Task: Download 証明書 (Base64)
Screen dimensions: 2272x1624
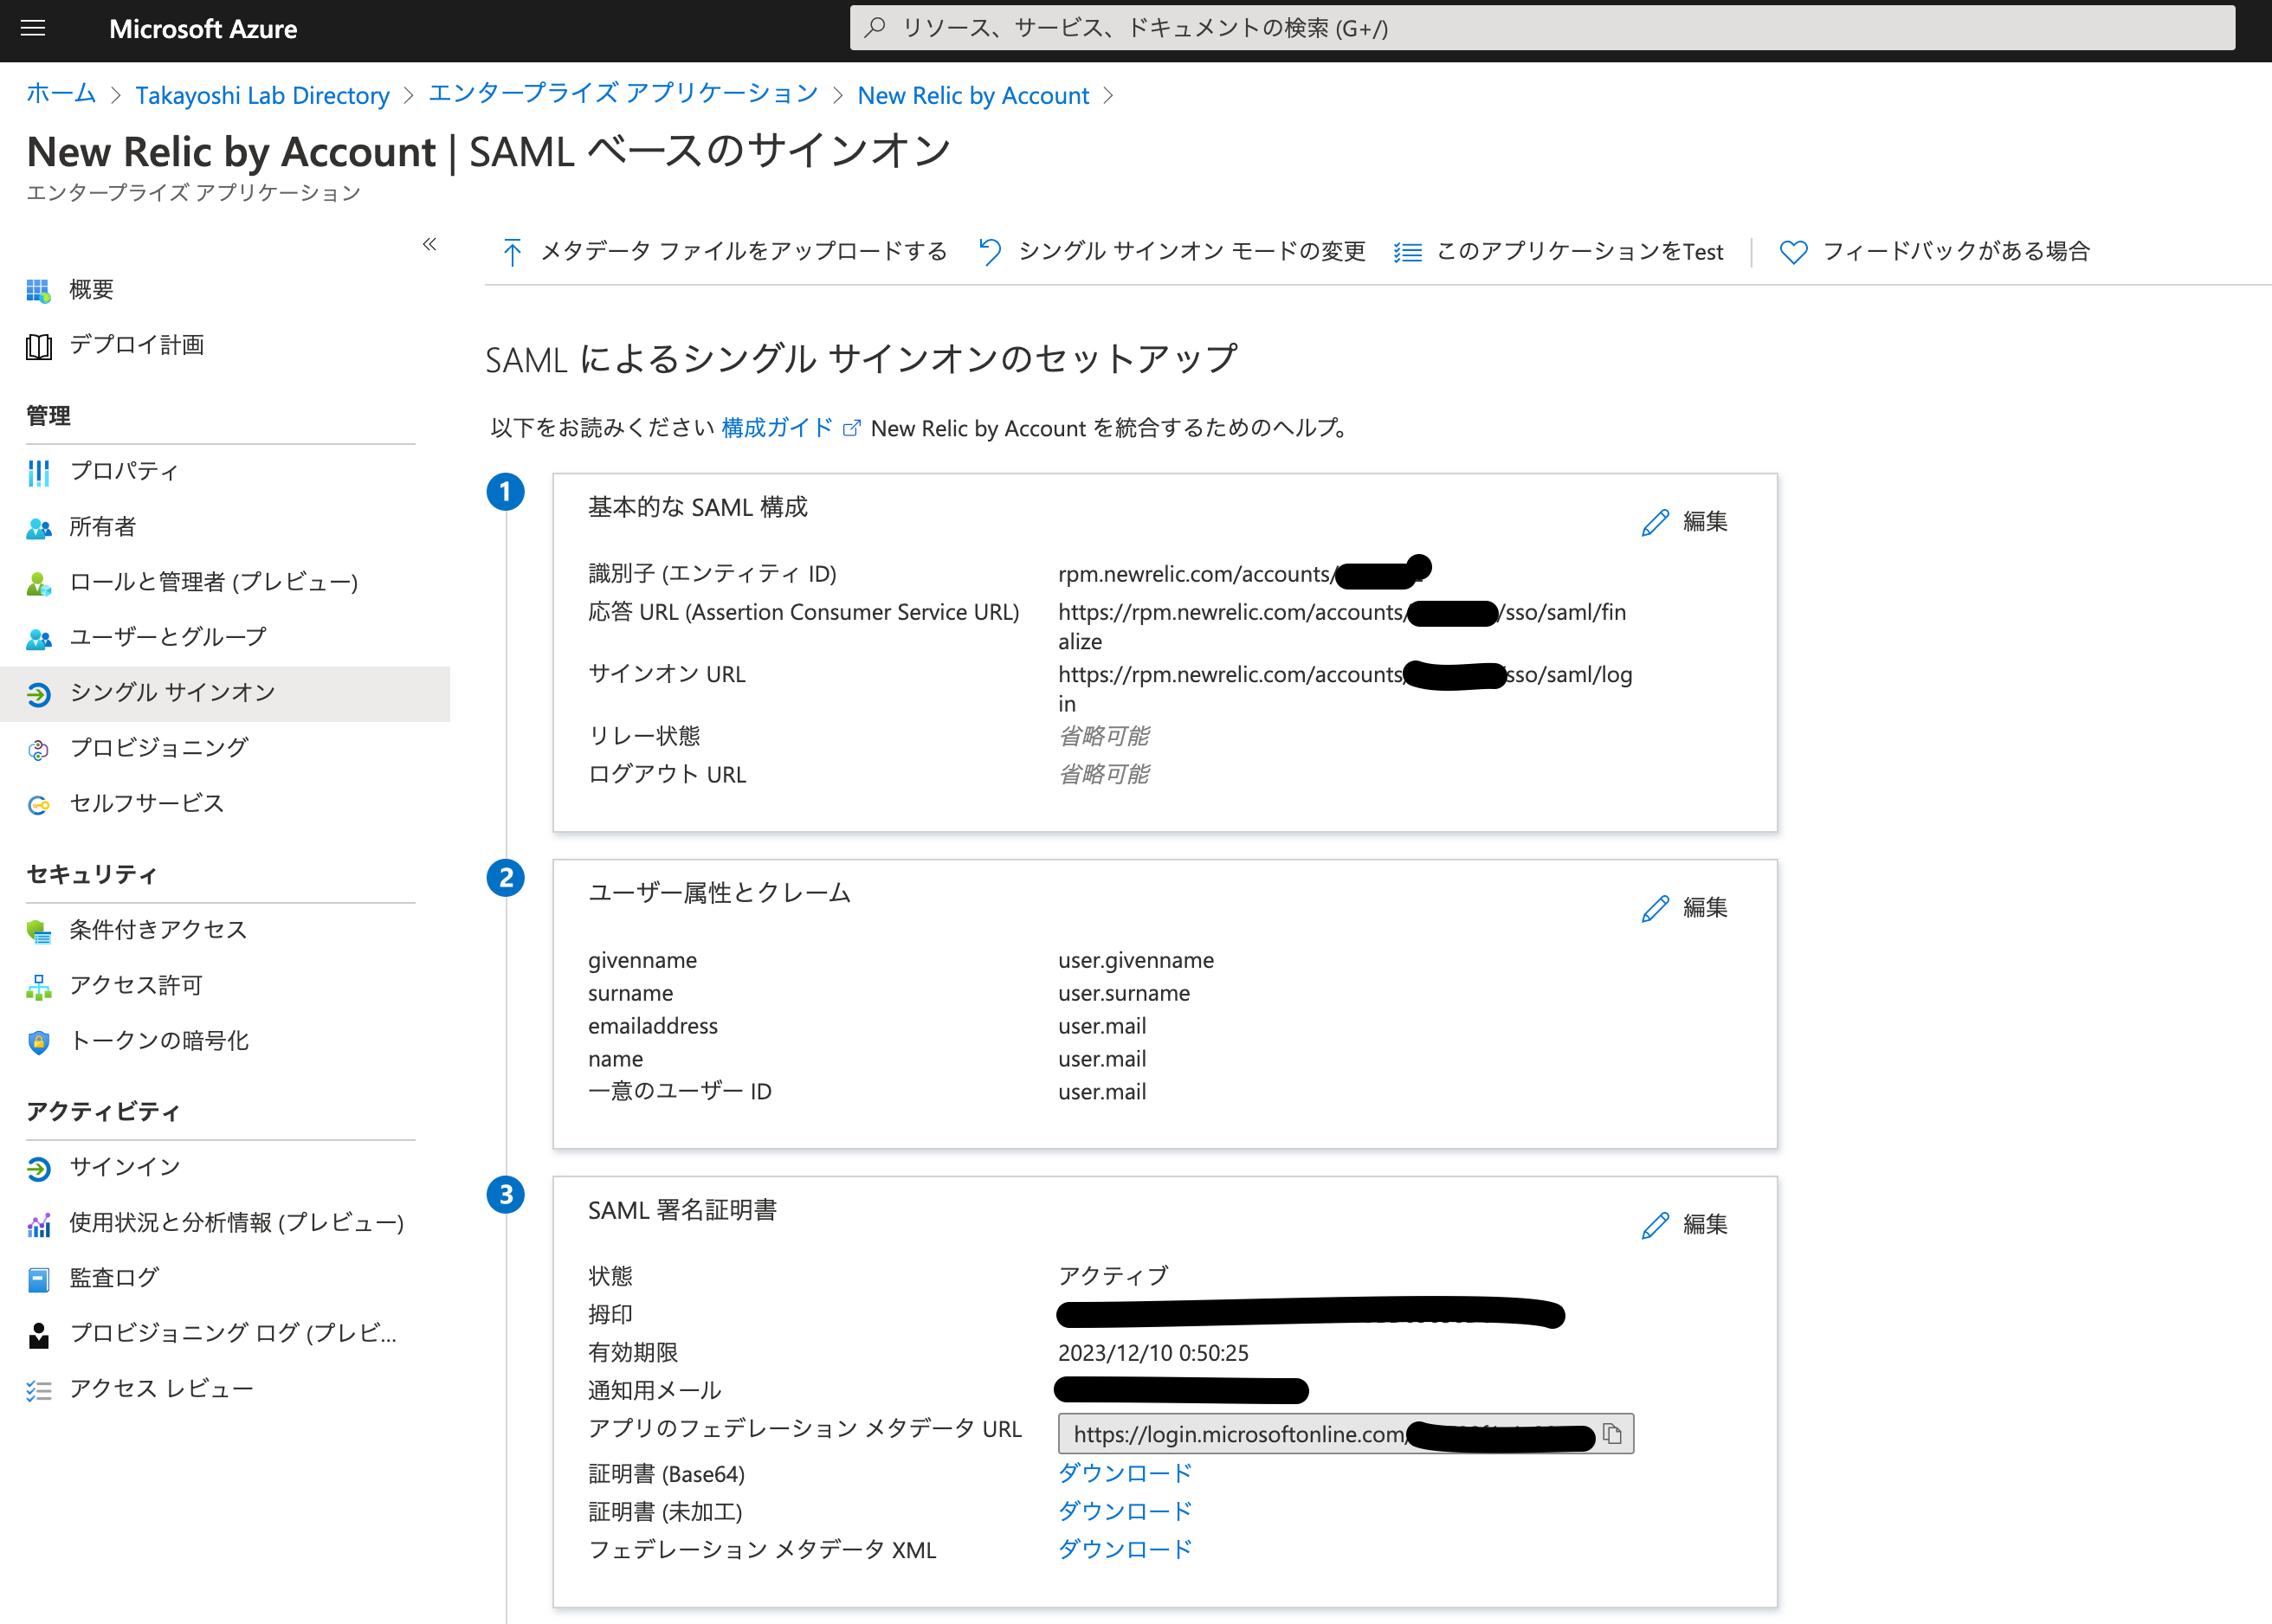Action: click(x=1125, y=1474)
